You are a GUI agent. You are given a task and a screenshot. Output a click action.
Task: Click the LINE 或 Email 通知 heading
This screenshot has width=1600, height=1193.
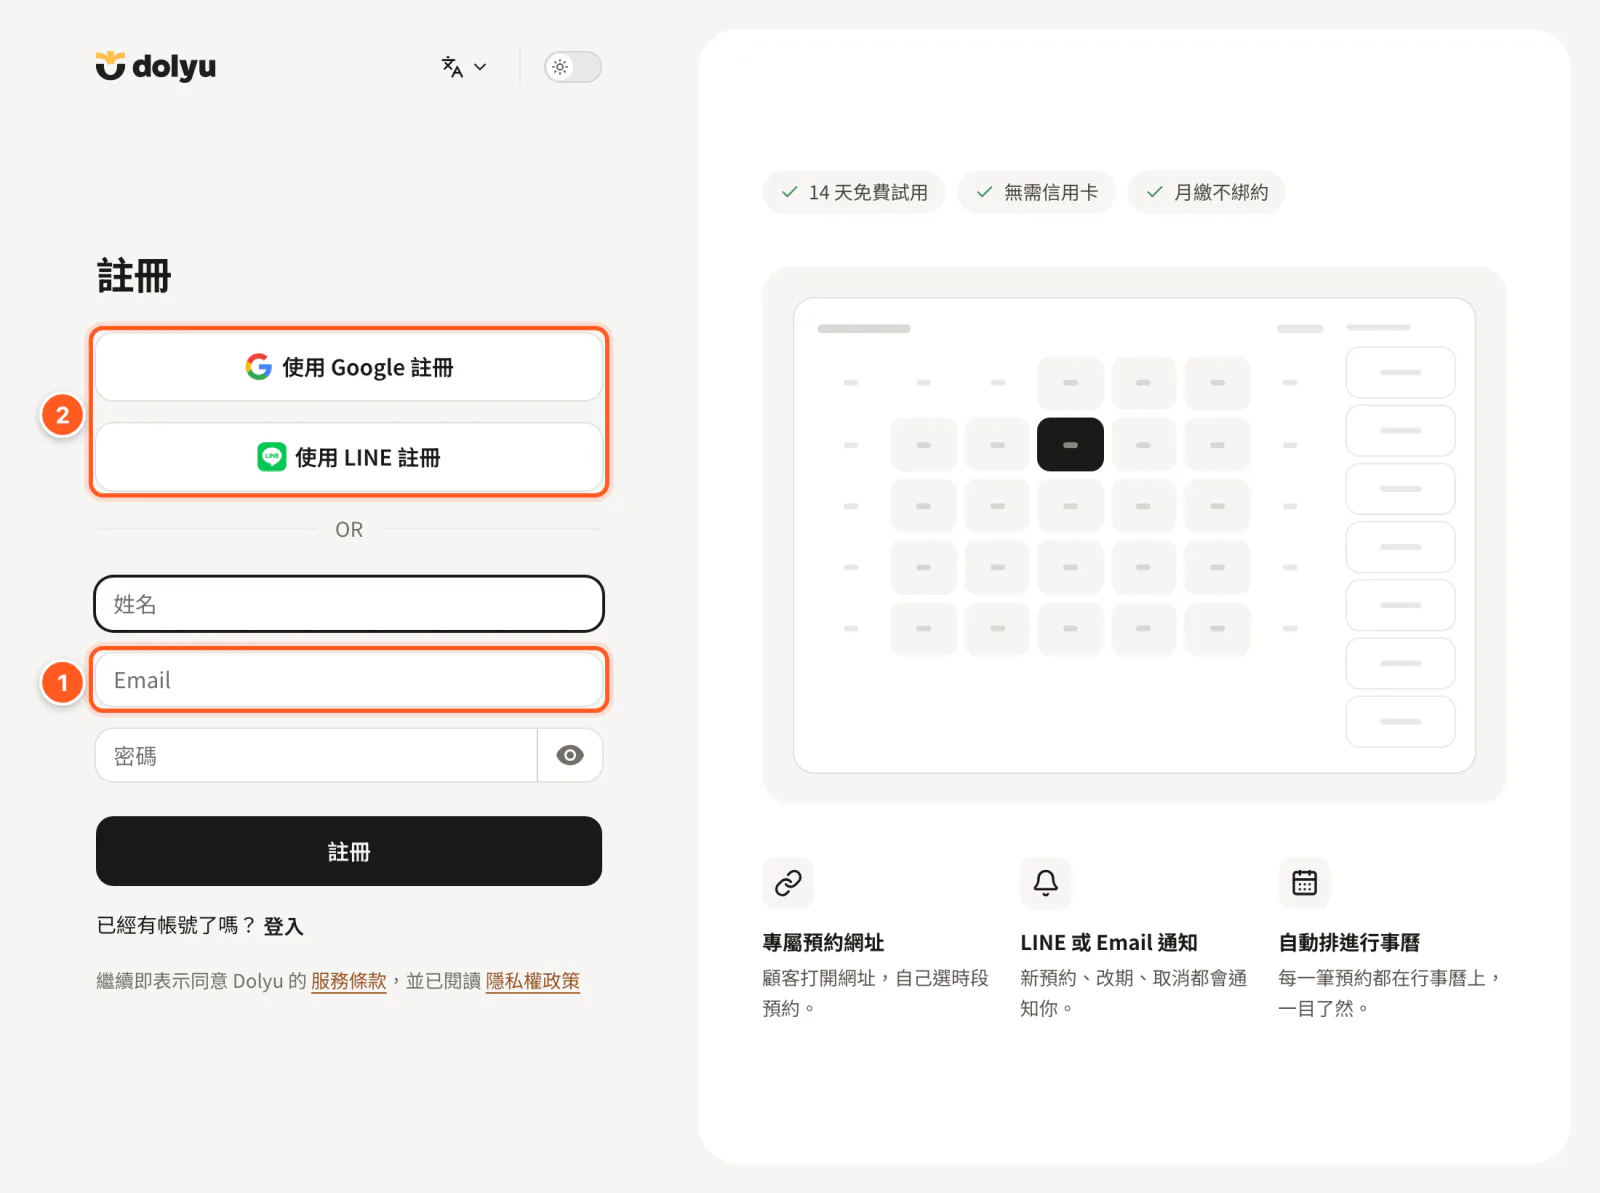(x=1109, y=943)
